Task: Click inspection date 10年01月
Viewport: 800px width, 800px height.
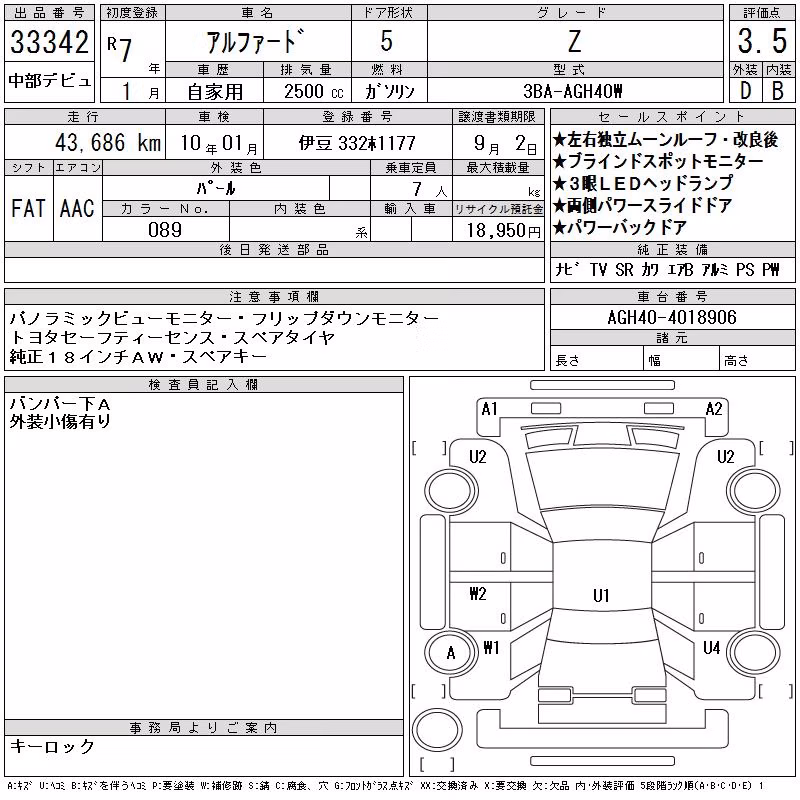Action: [x=219, y=143]
